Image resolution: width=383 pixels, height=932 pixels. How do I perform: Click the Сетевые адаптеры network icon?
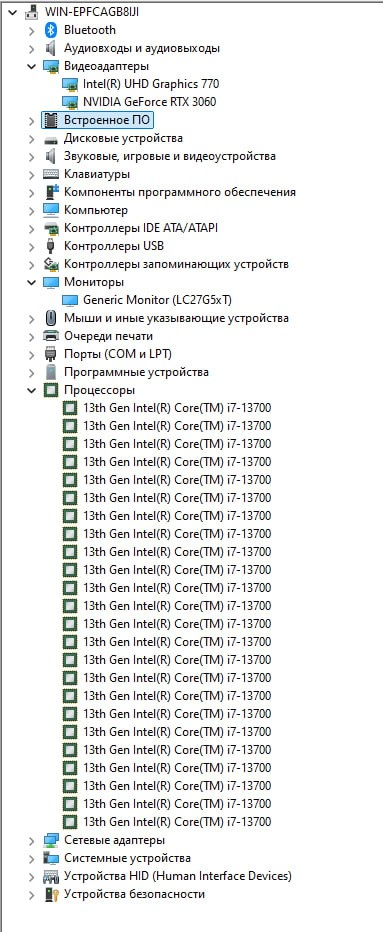(x=51, y=840)
